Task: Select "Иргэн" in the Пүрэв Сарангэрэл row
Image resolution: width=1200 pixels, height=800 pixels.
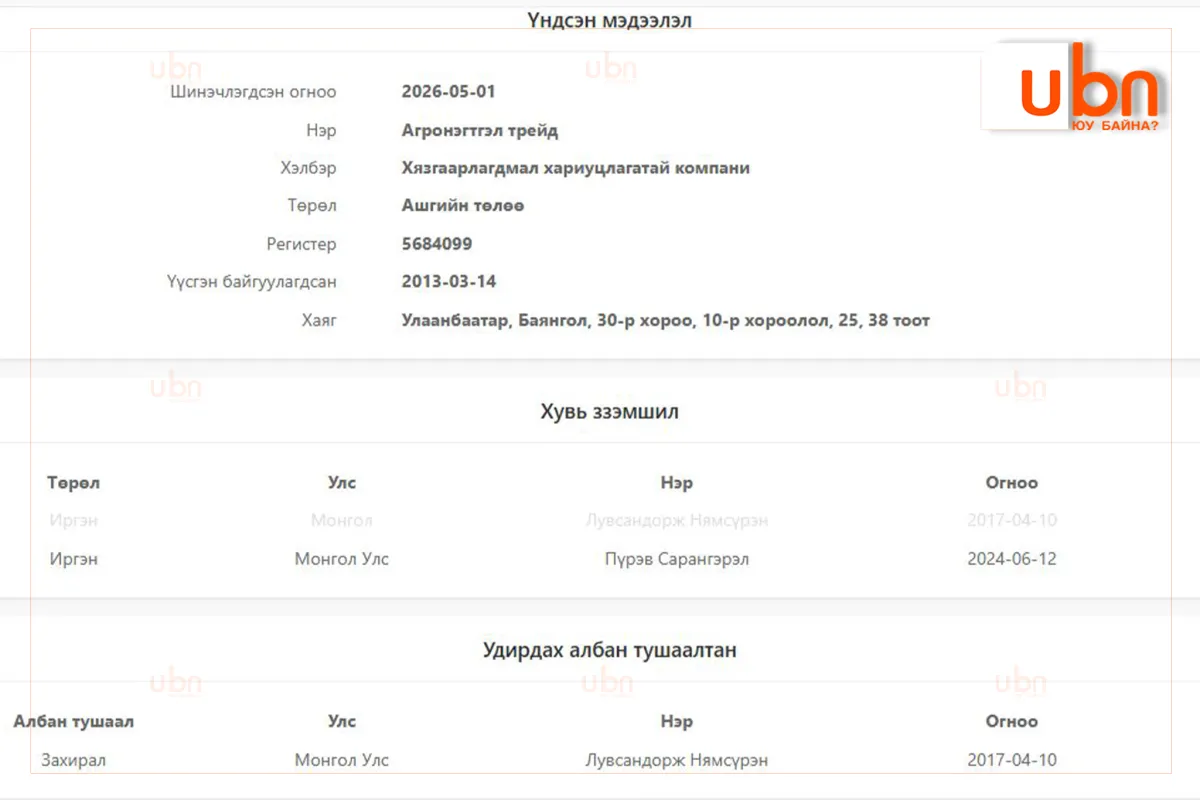Action: (x=74, y=559)
